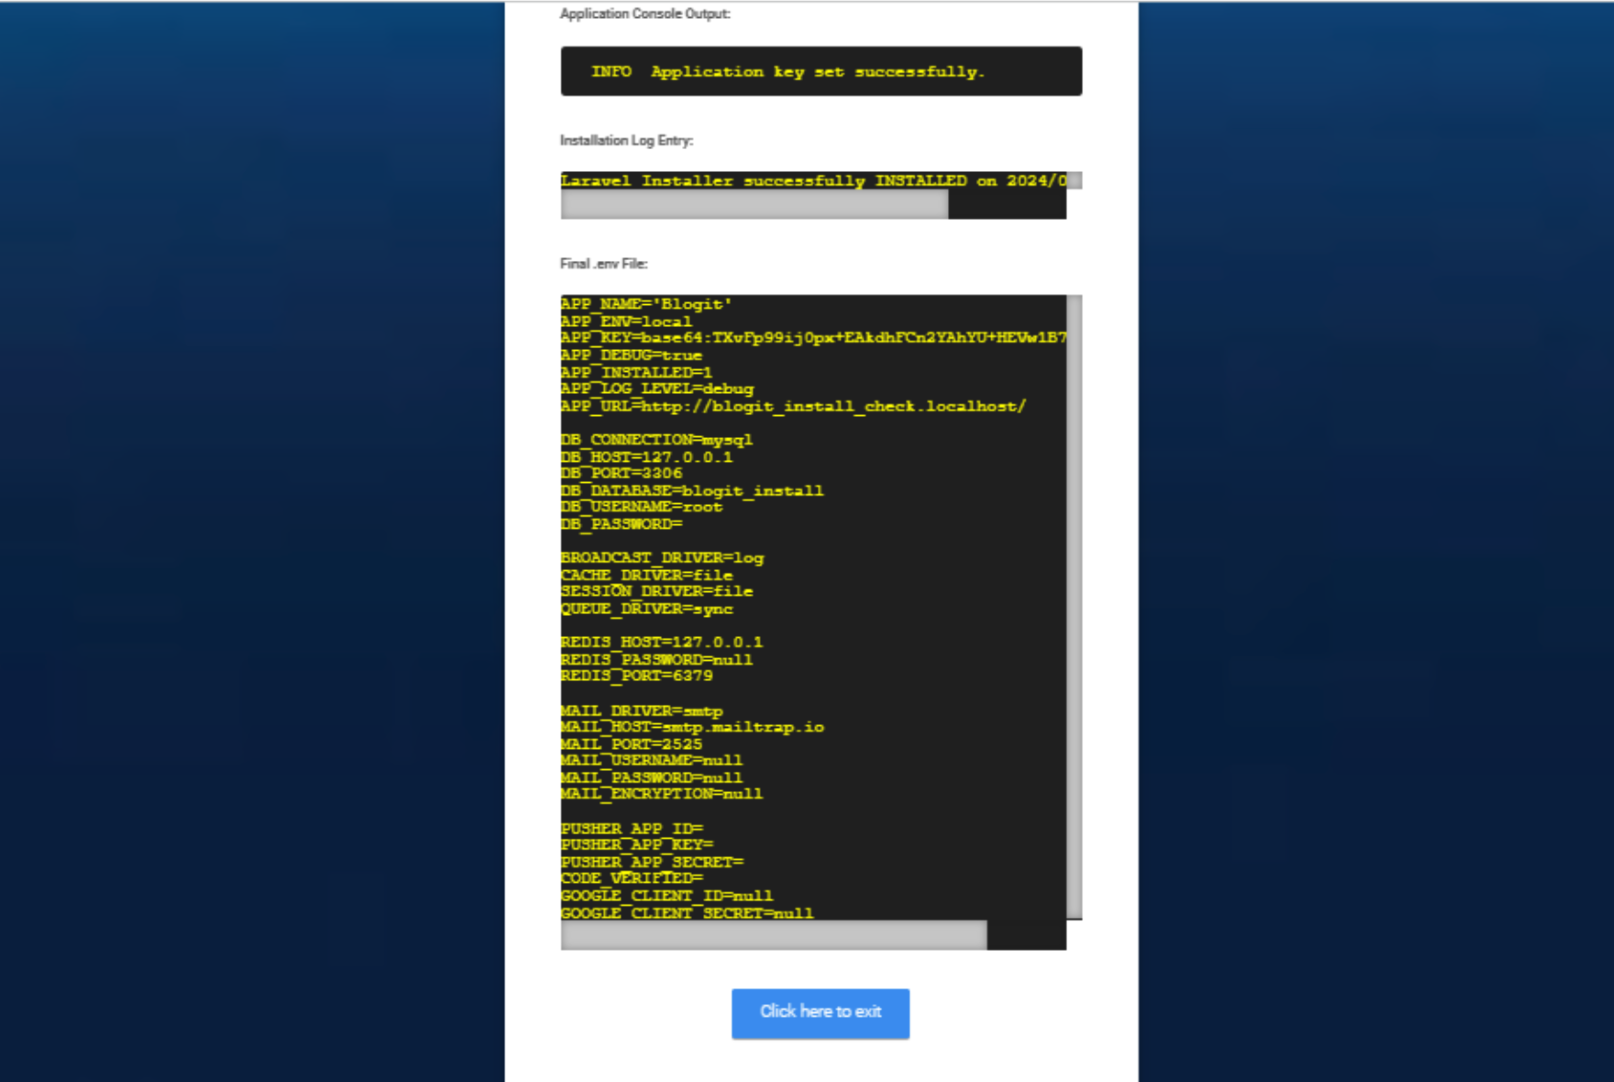Click the DB_DATABASE=blogit_install line
The image size is (1614, 1082).
coord(692,491)
